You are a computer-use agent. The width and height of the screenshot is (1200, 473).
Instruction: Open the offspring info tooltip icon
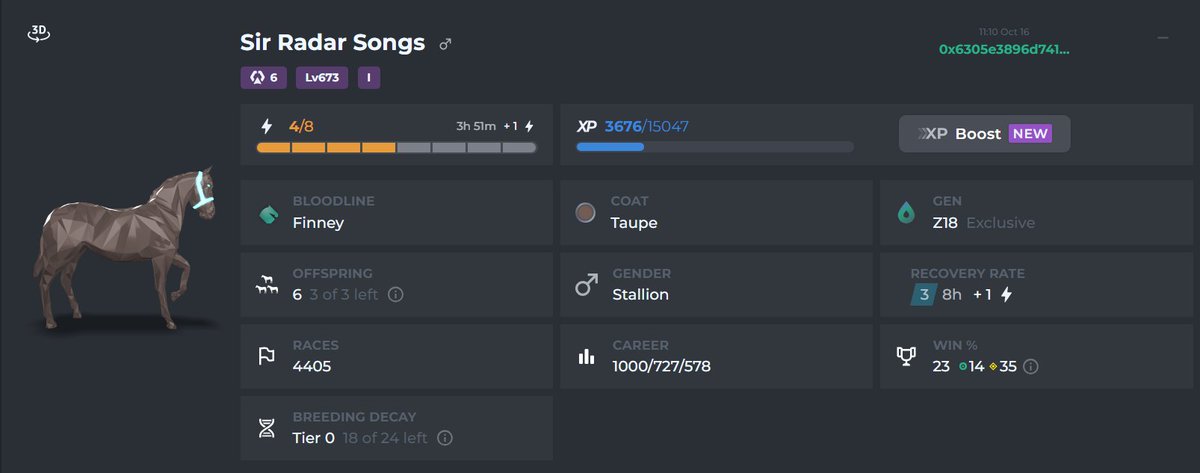click(x=395, y=295)
